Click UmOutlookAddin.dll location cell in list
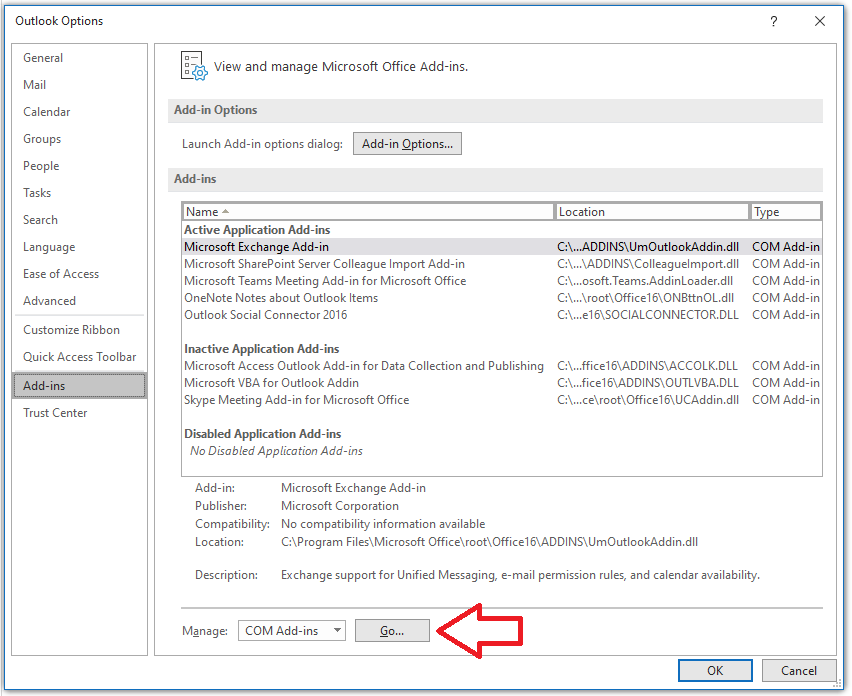This screenshot has height=696, width=852. pos(648,247)
